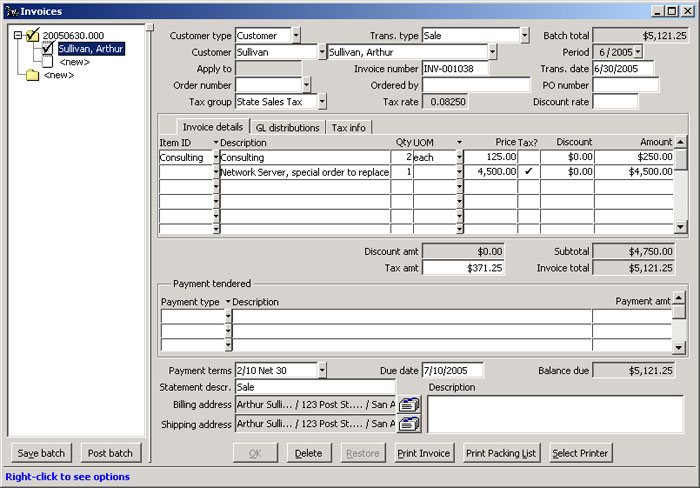Click the Tax rate 0.08250 value

tap(445, 101)
